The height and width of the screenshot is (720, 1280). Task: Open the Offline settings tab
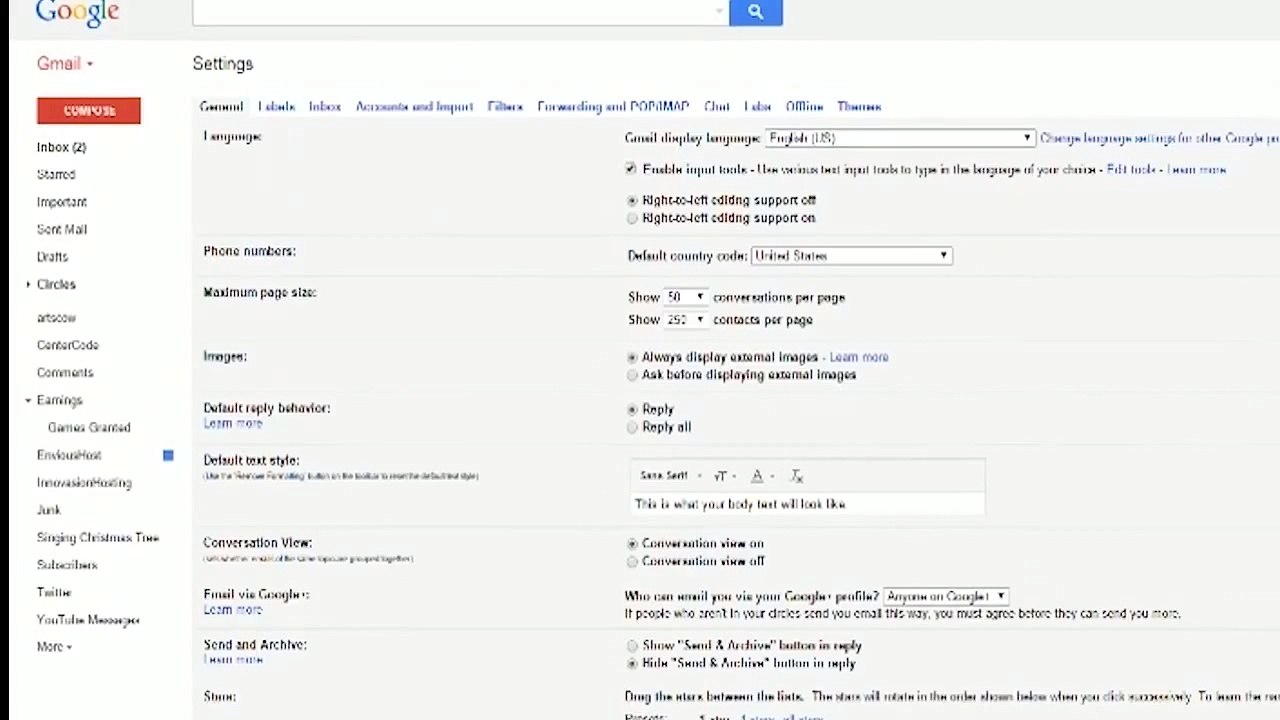805,106
